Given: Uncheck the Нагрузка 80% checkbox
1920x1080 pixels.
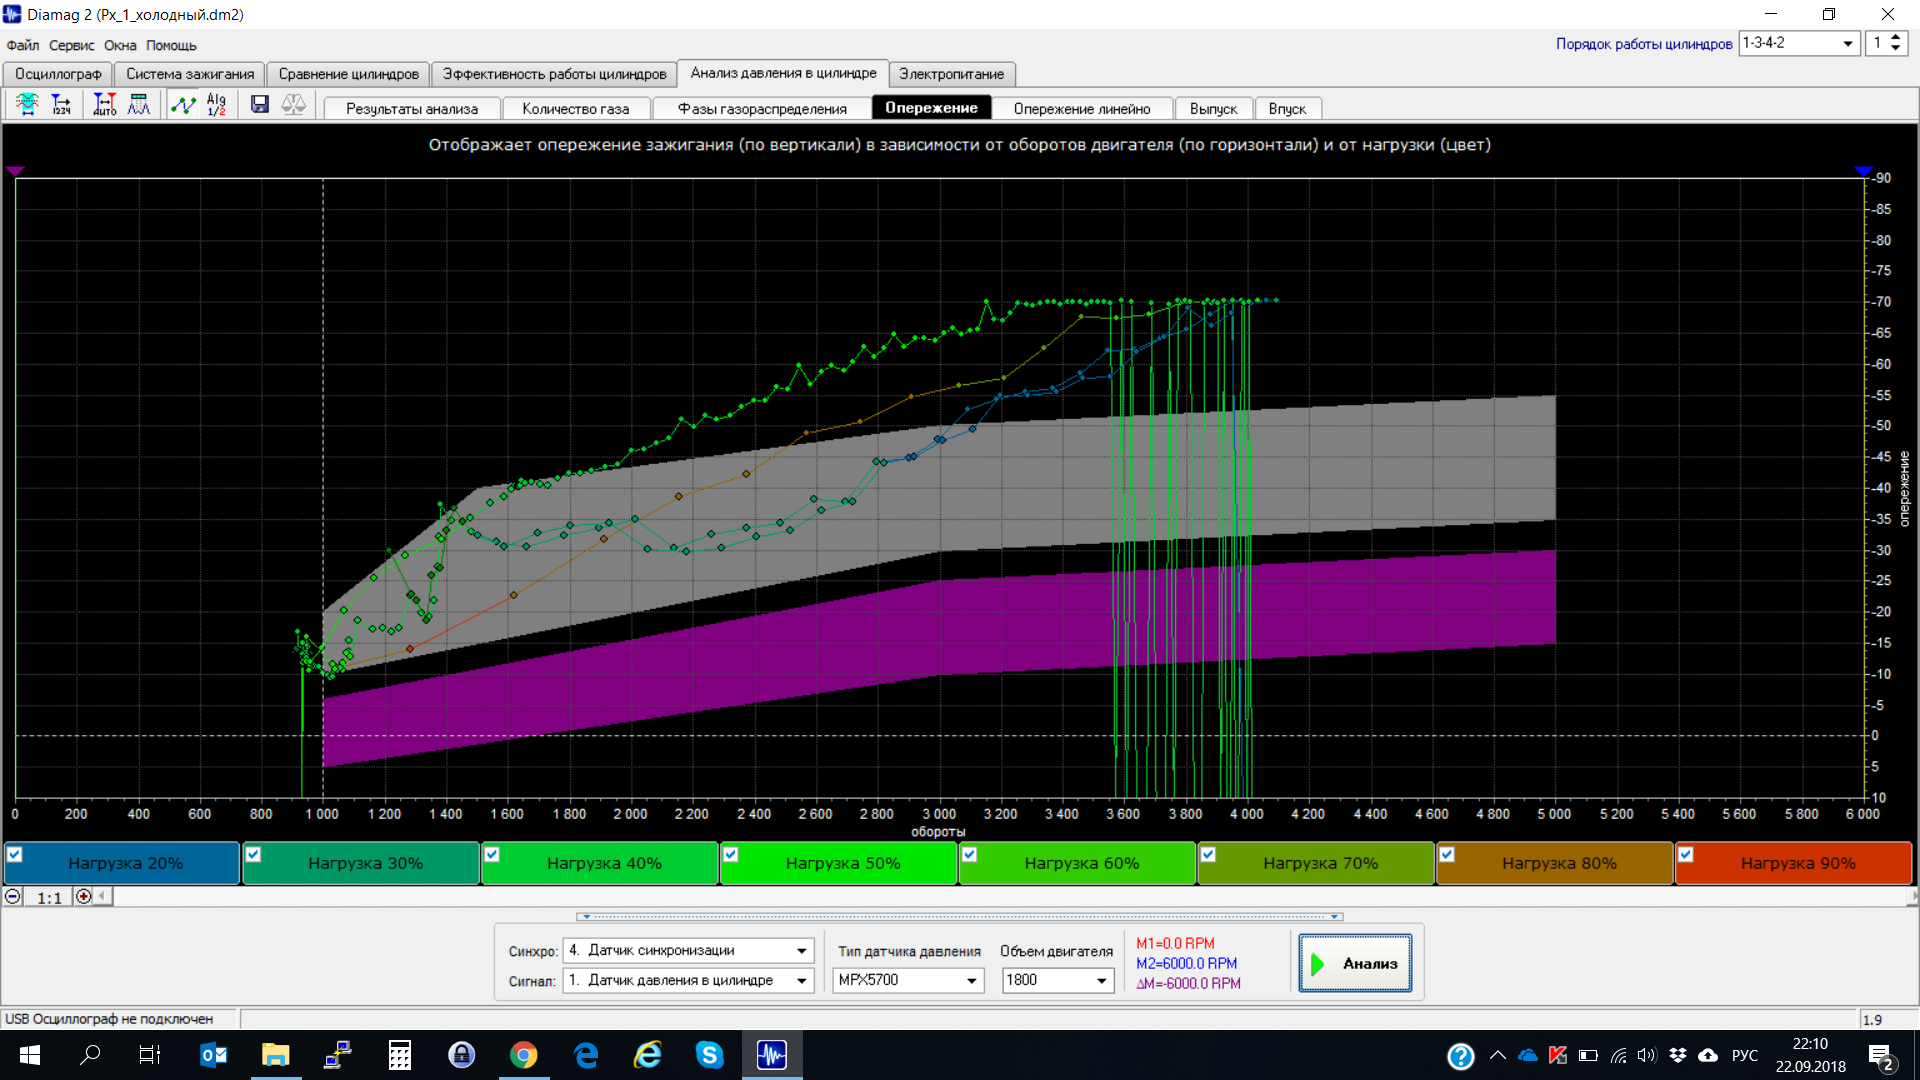Looking at the screenshot, I should (1447, 854).
